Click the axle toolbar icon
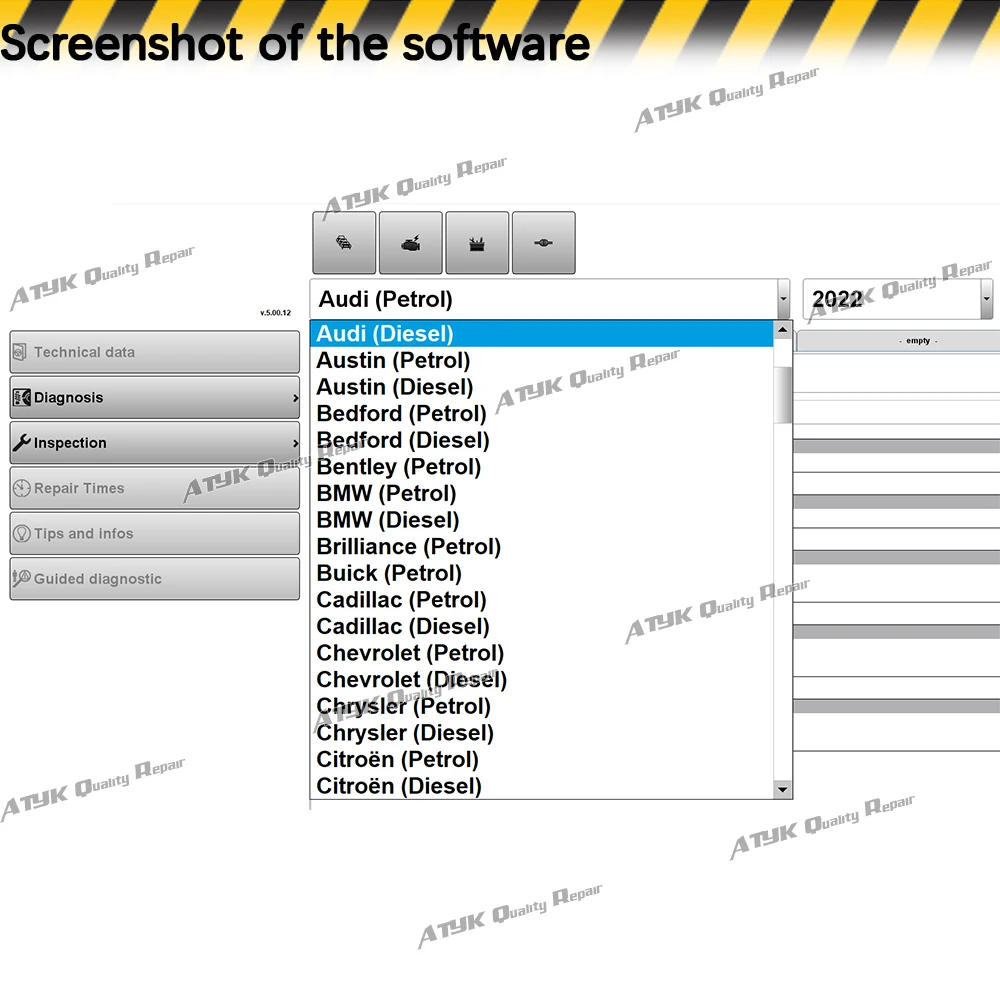The image size is (1000, 1000). [543, 243]
